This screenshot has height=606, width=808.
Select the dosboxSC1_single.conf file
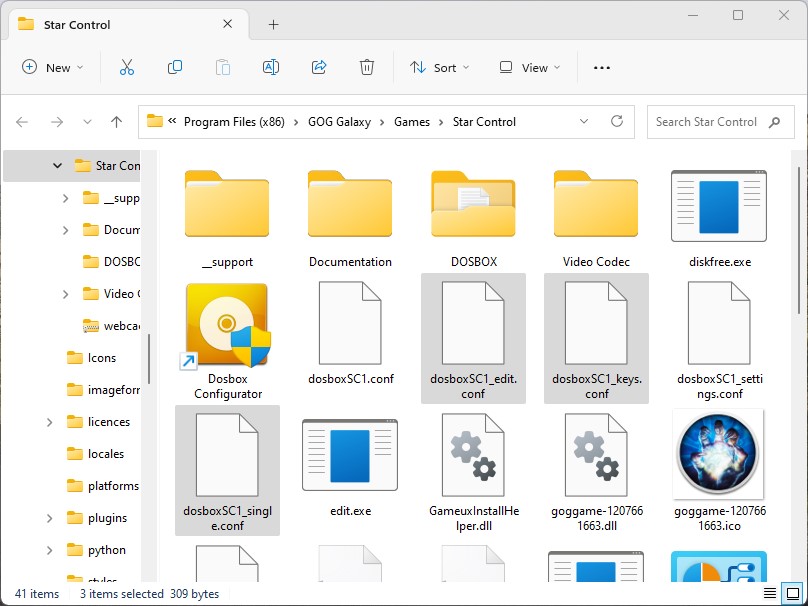(x=227, y=470)
